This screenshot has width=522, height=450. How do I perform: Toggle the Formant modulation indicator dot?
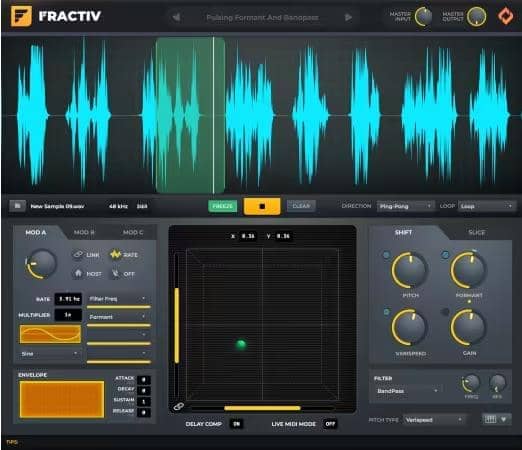[445, 255]
